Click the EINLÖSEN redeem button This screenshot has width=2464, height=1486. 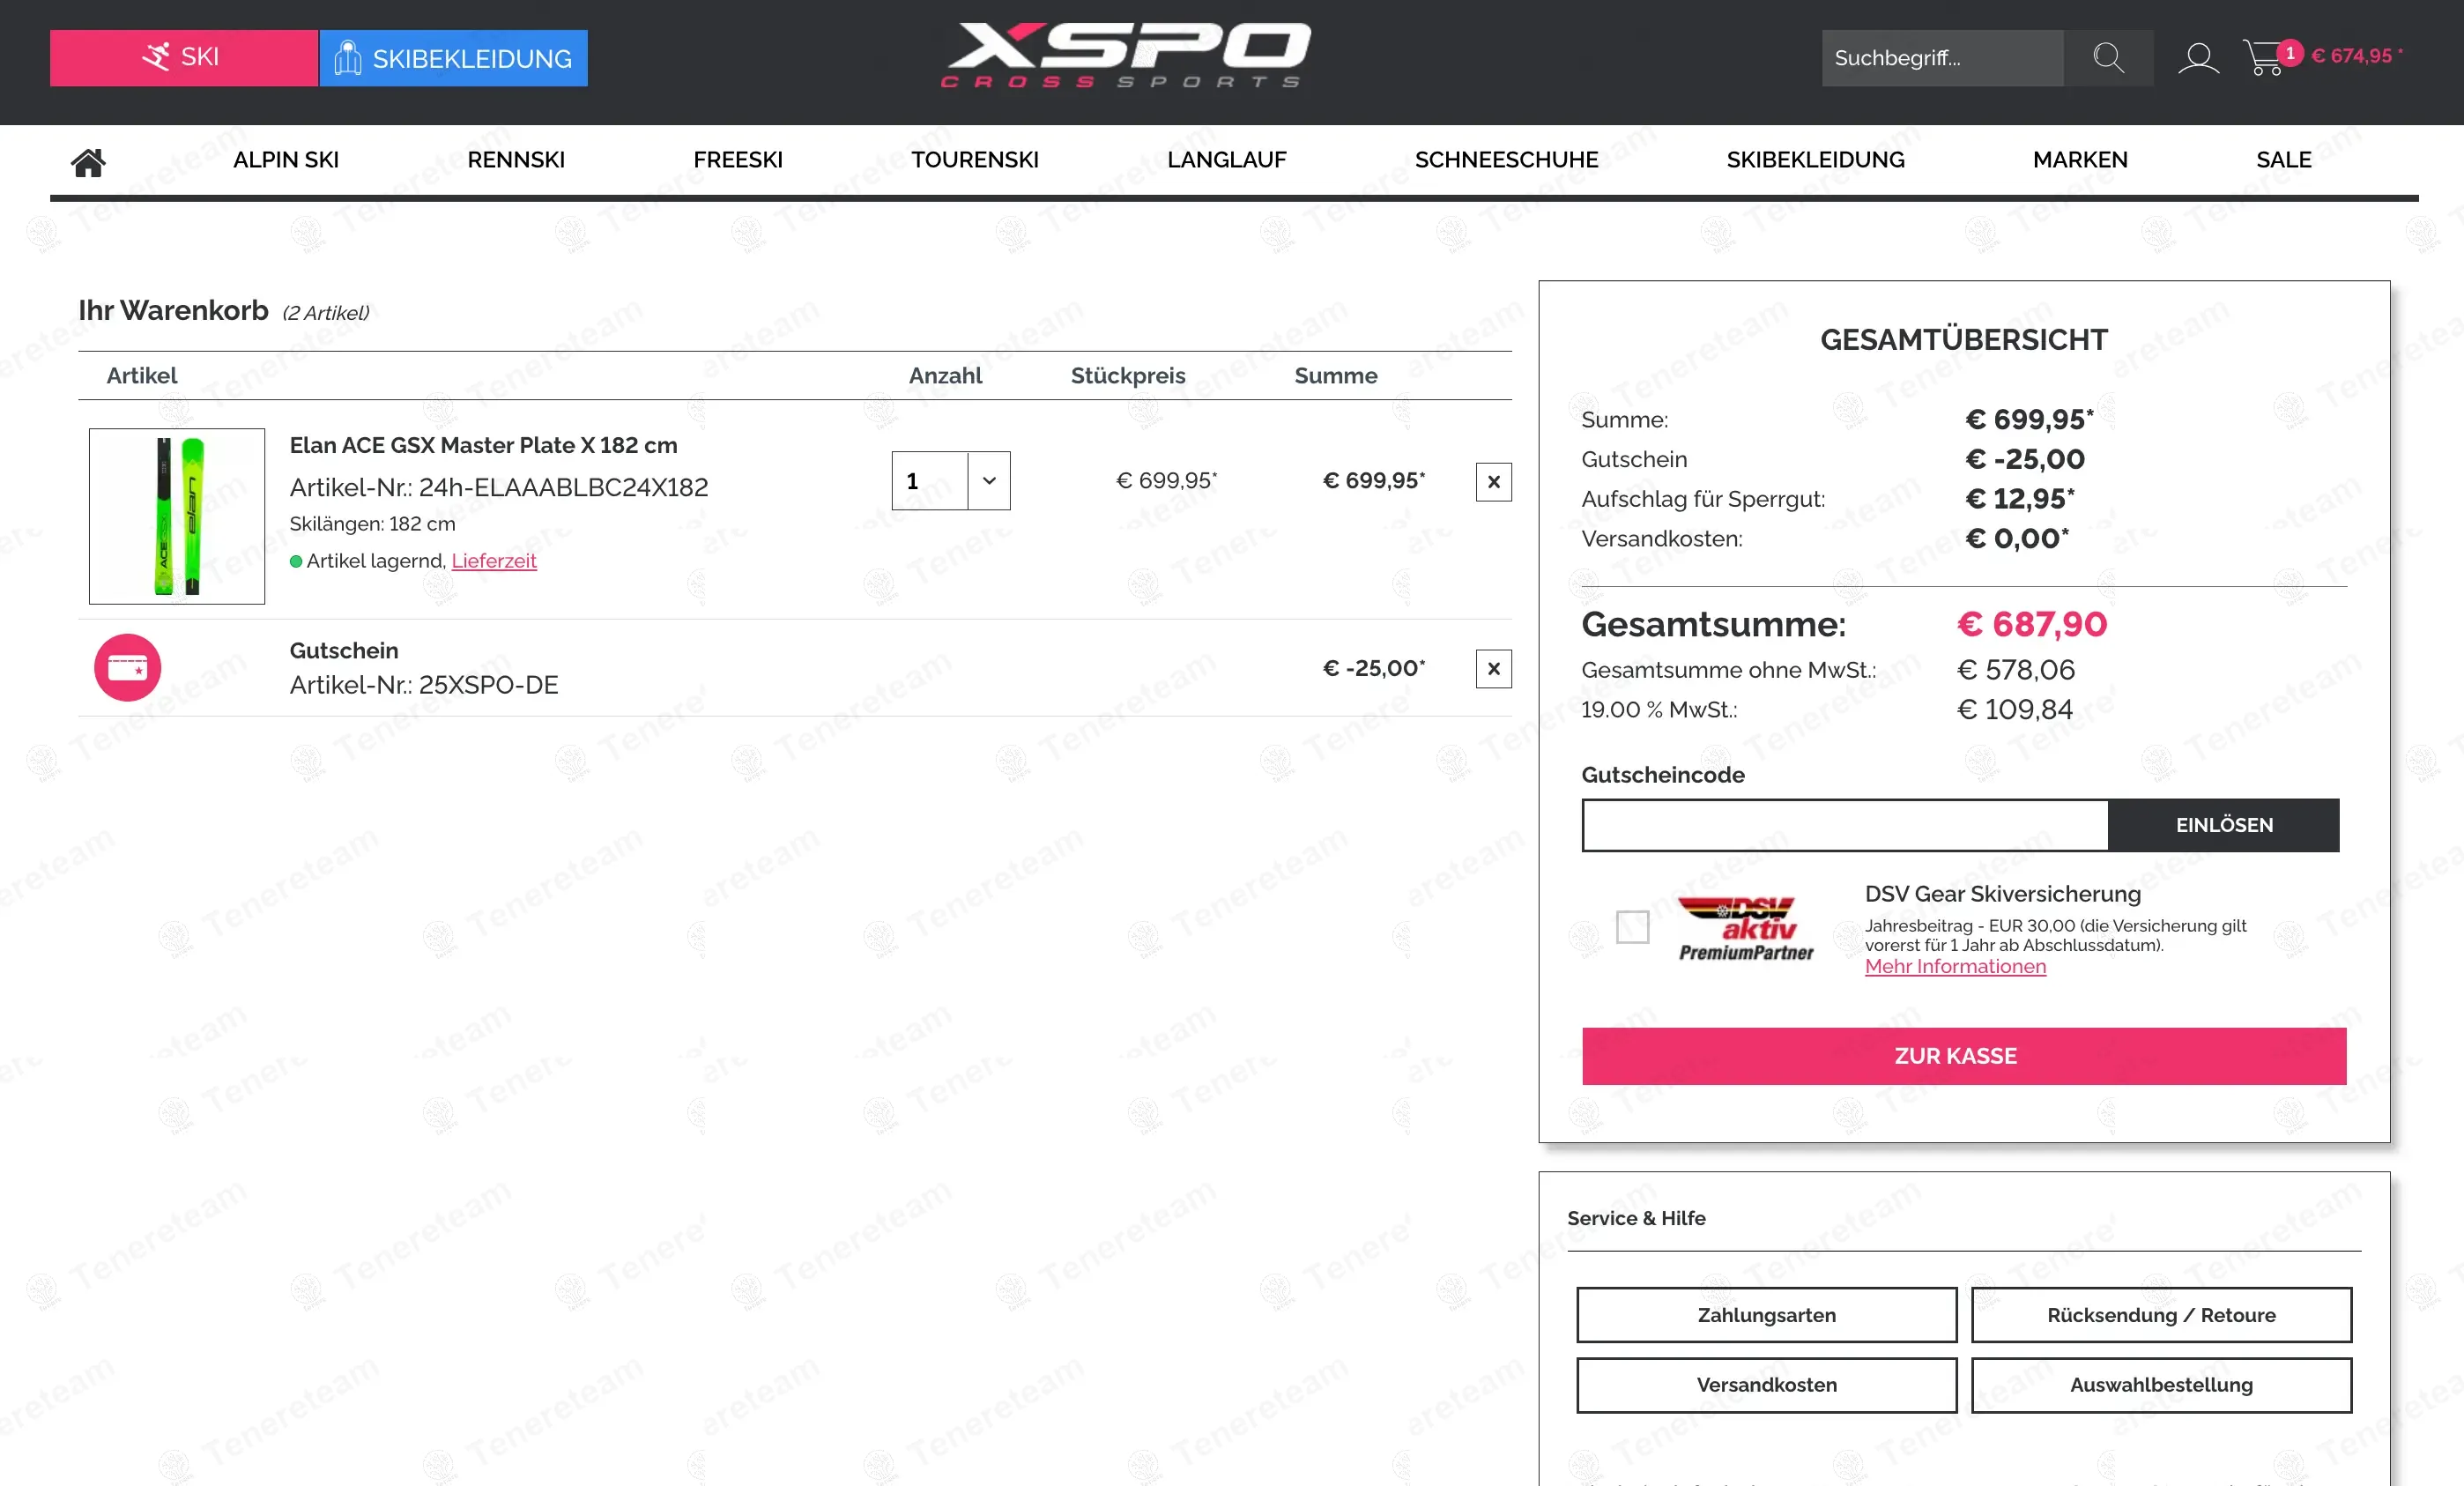[x=2223, y=825]
